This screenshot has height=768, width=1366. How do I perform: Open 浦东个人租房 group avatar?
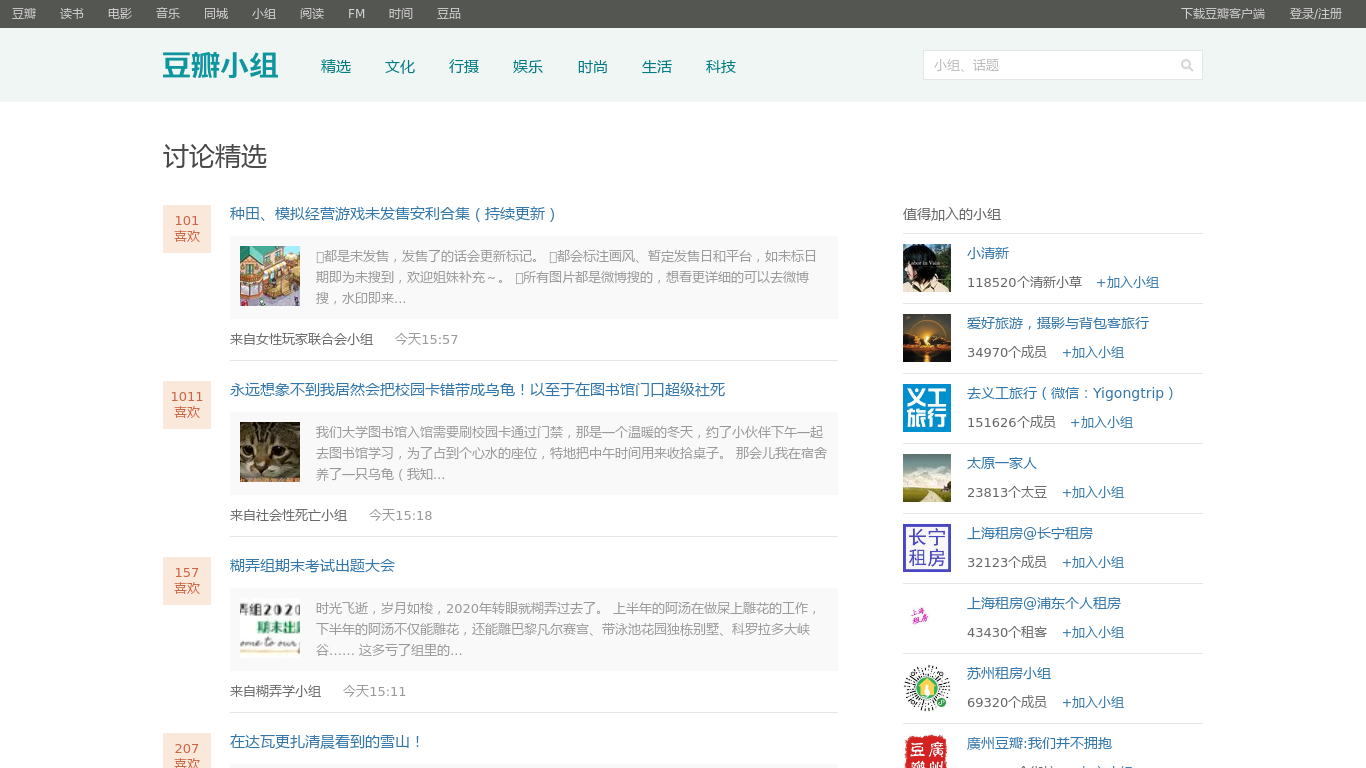coord(927,618)
